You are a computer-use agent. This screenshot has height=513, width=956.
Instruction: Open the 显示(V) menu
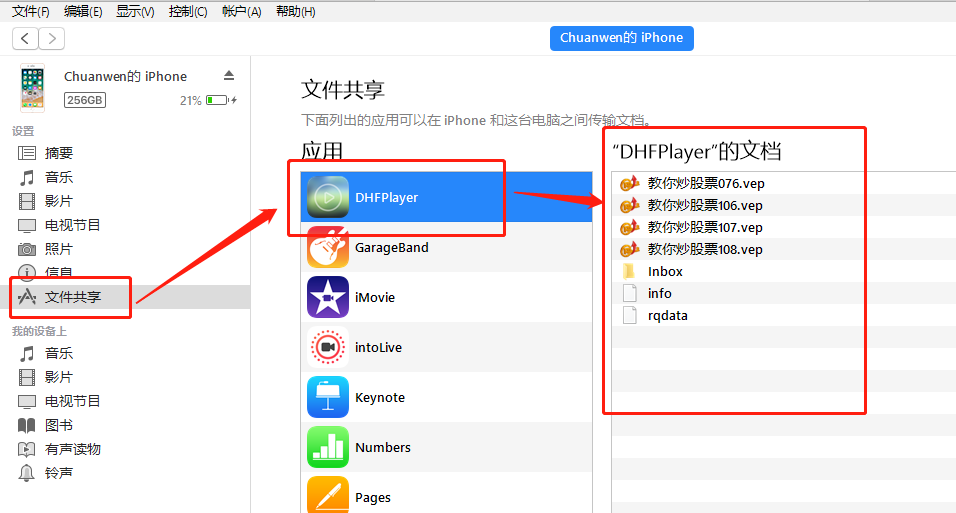[135, 11]
